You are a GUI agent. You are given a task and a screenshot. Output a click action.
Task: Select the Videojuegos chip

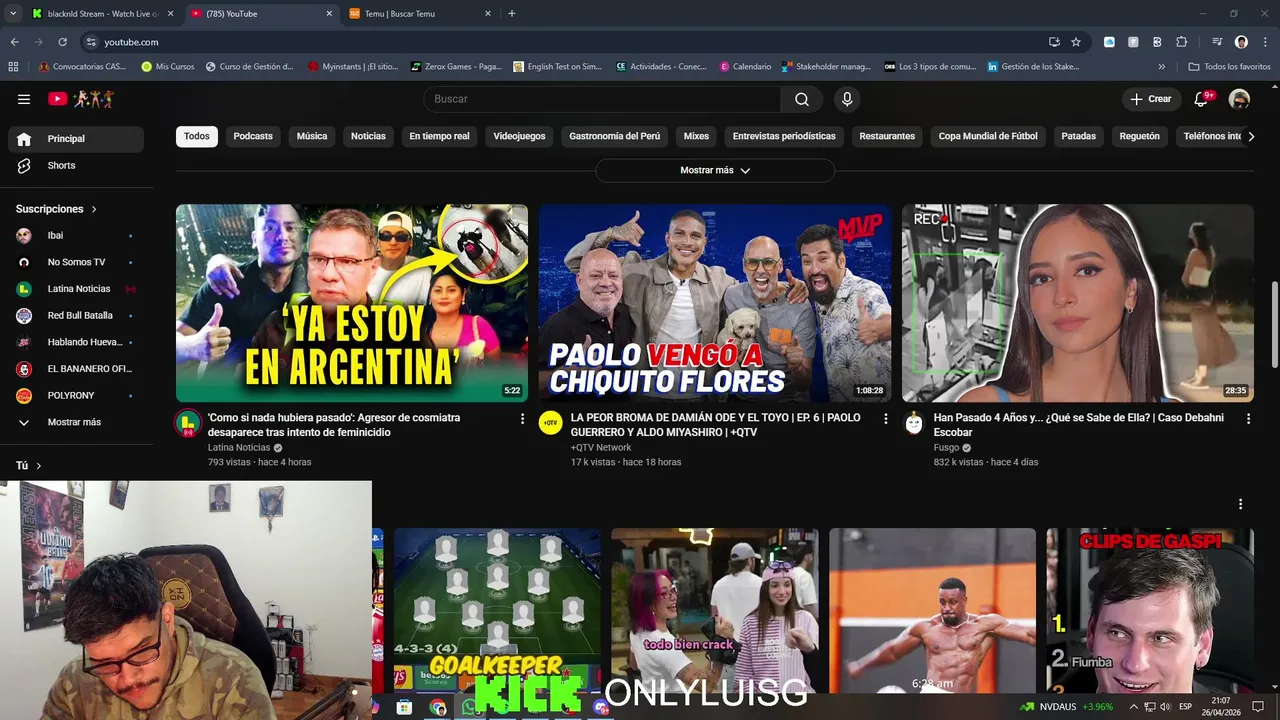519,136
